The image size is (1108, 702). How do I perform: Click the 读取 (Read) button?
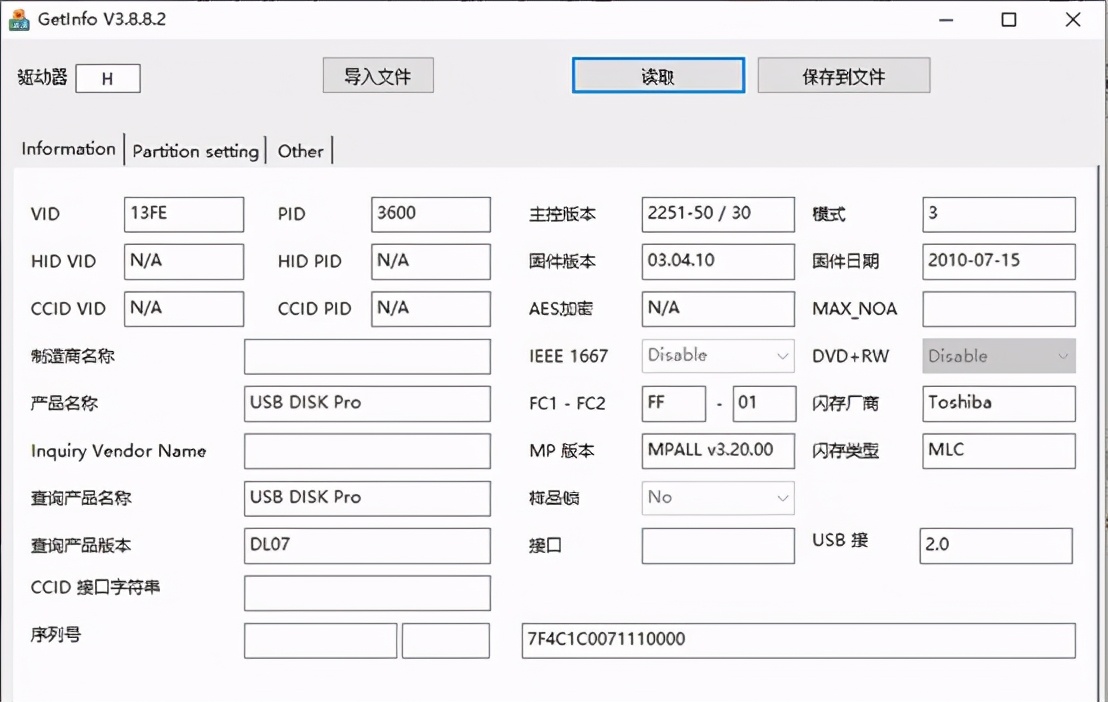[657, 75]
